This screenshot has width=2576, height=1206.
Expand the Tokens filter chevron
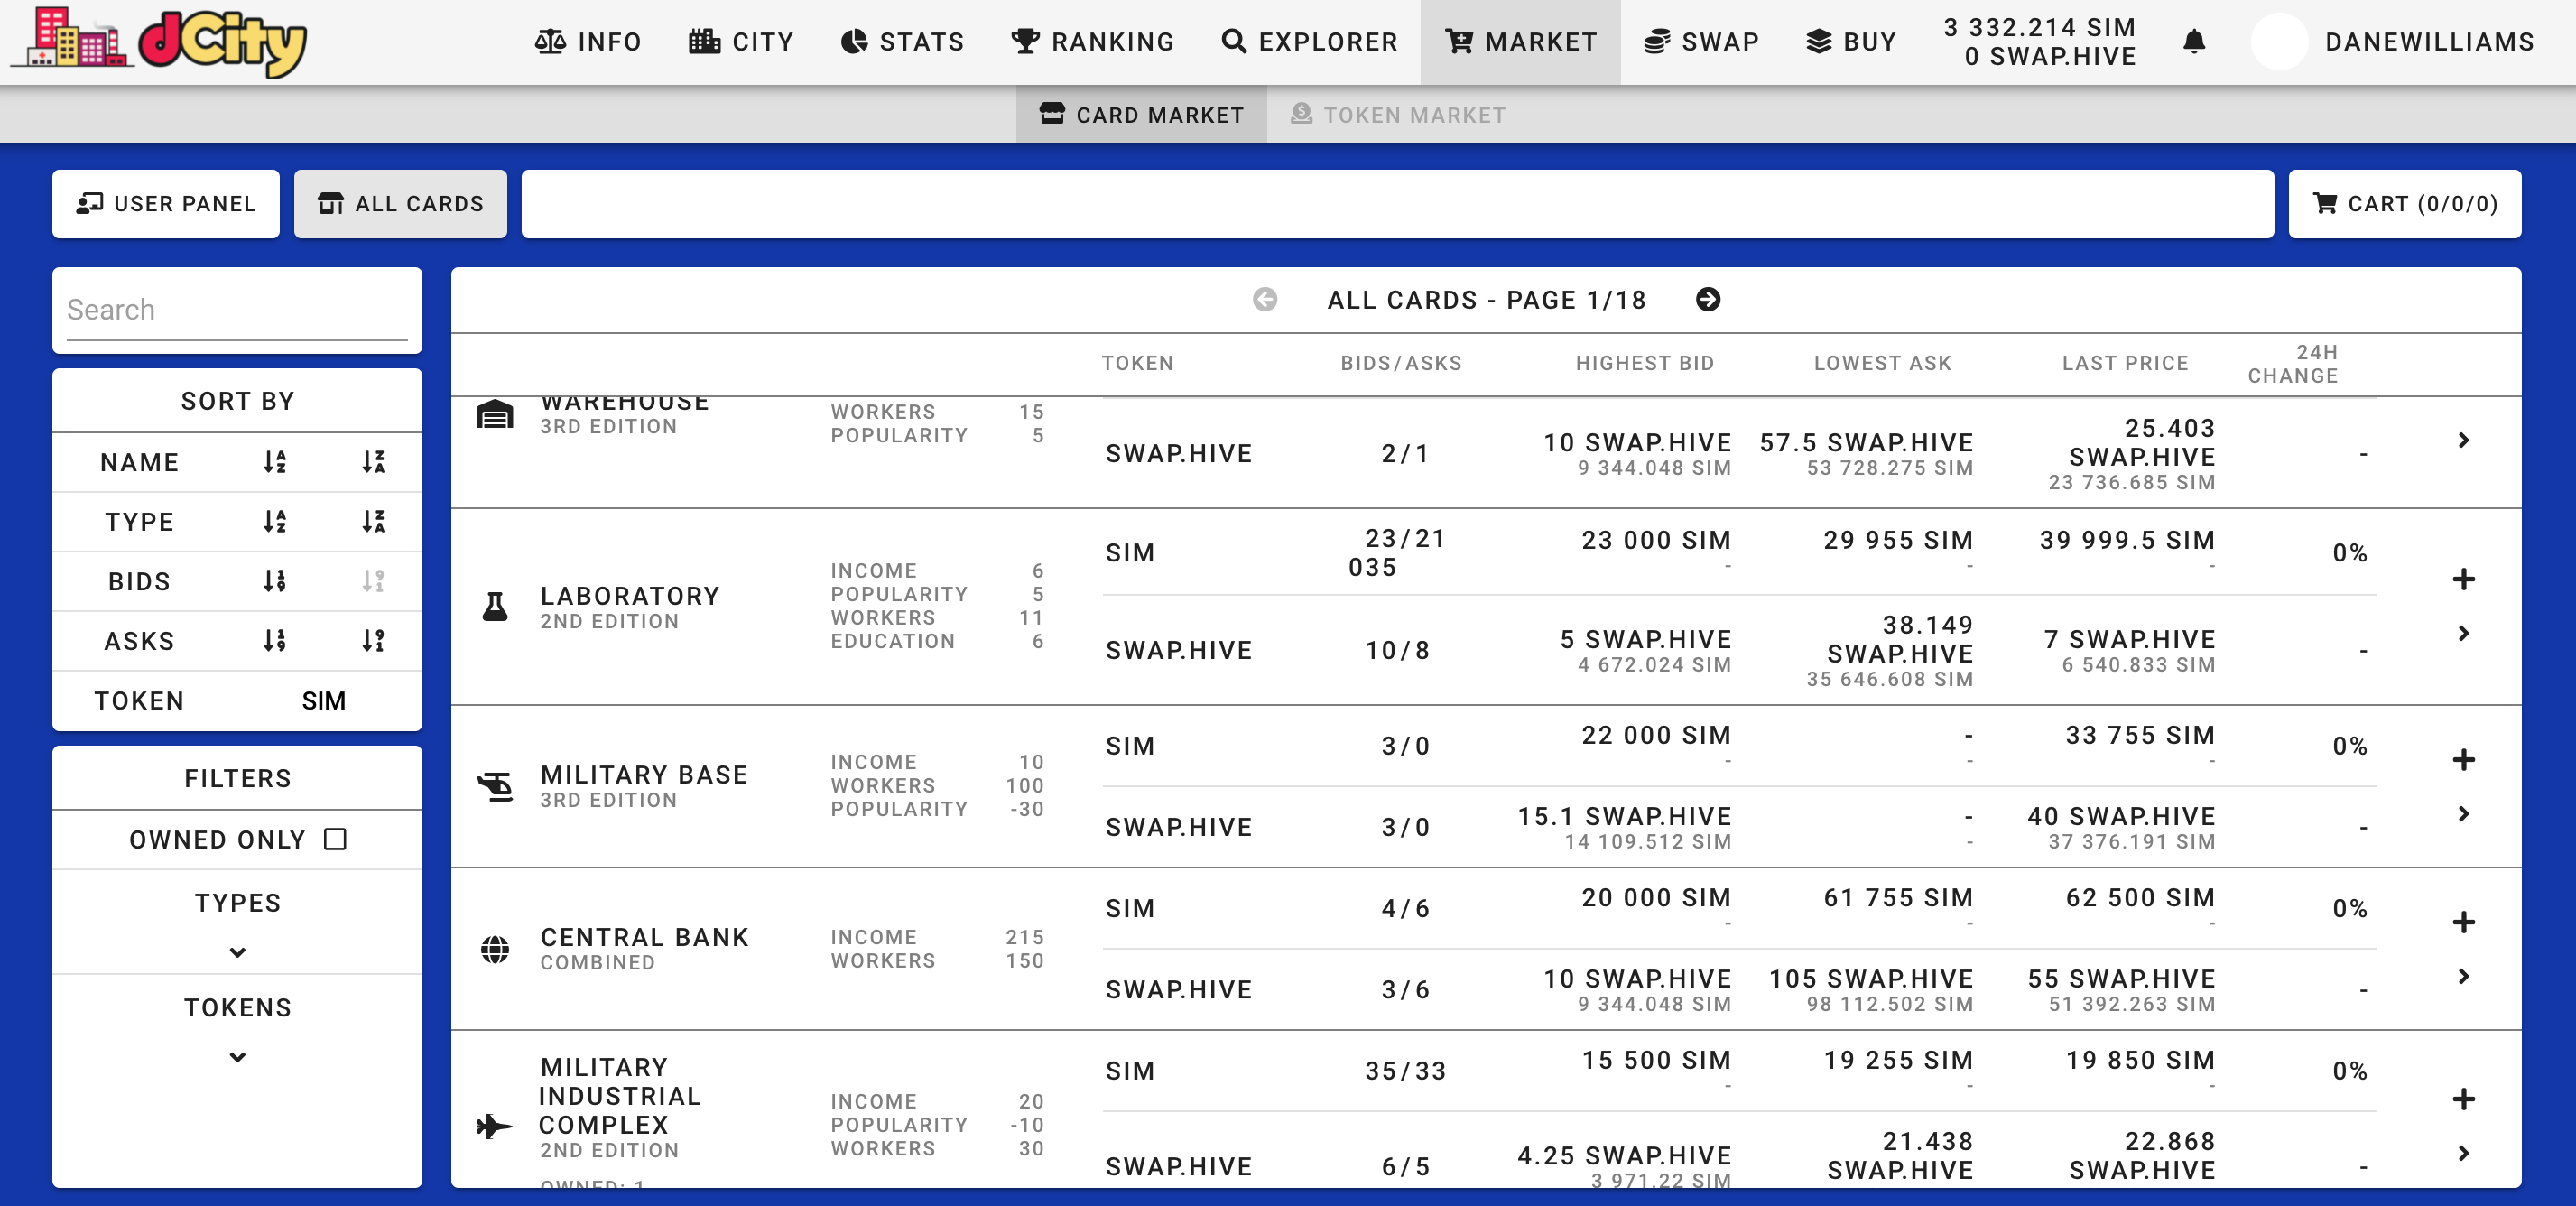pyautogui.click(x=237, y=1057)
